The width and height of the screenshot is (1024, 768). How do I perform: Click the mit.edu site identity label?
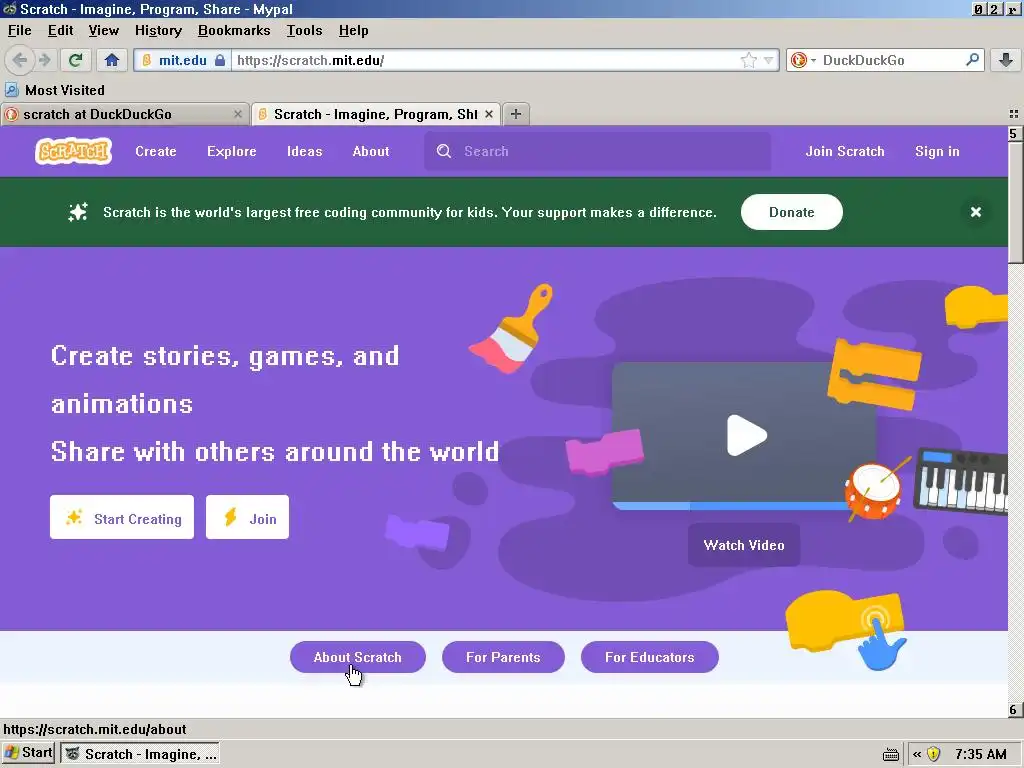click(182, 60)
